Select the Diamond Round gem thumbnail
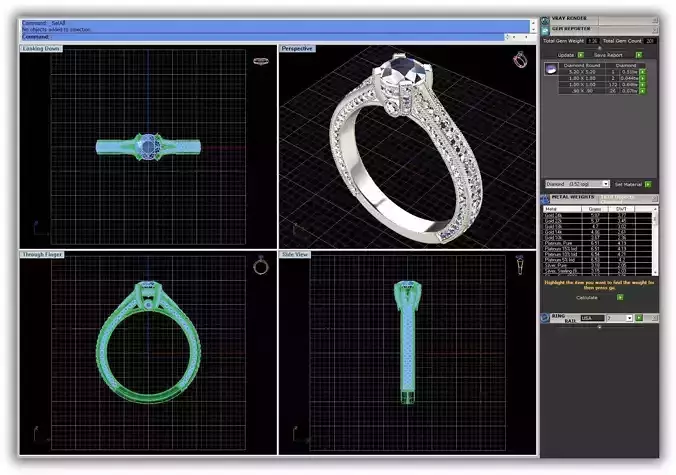This screenshot has width=676, height=475. point(551,69)
